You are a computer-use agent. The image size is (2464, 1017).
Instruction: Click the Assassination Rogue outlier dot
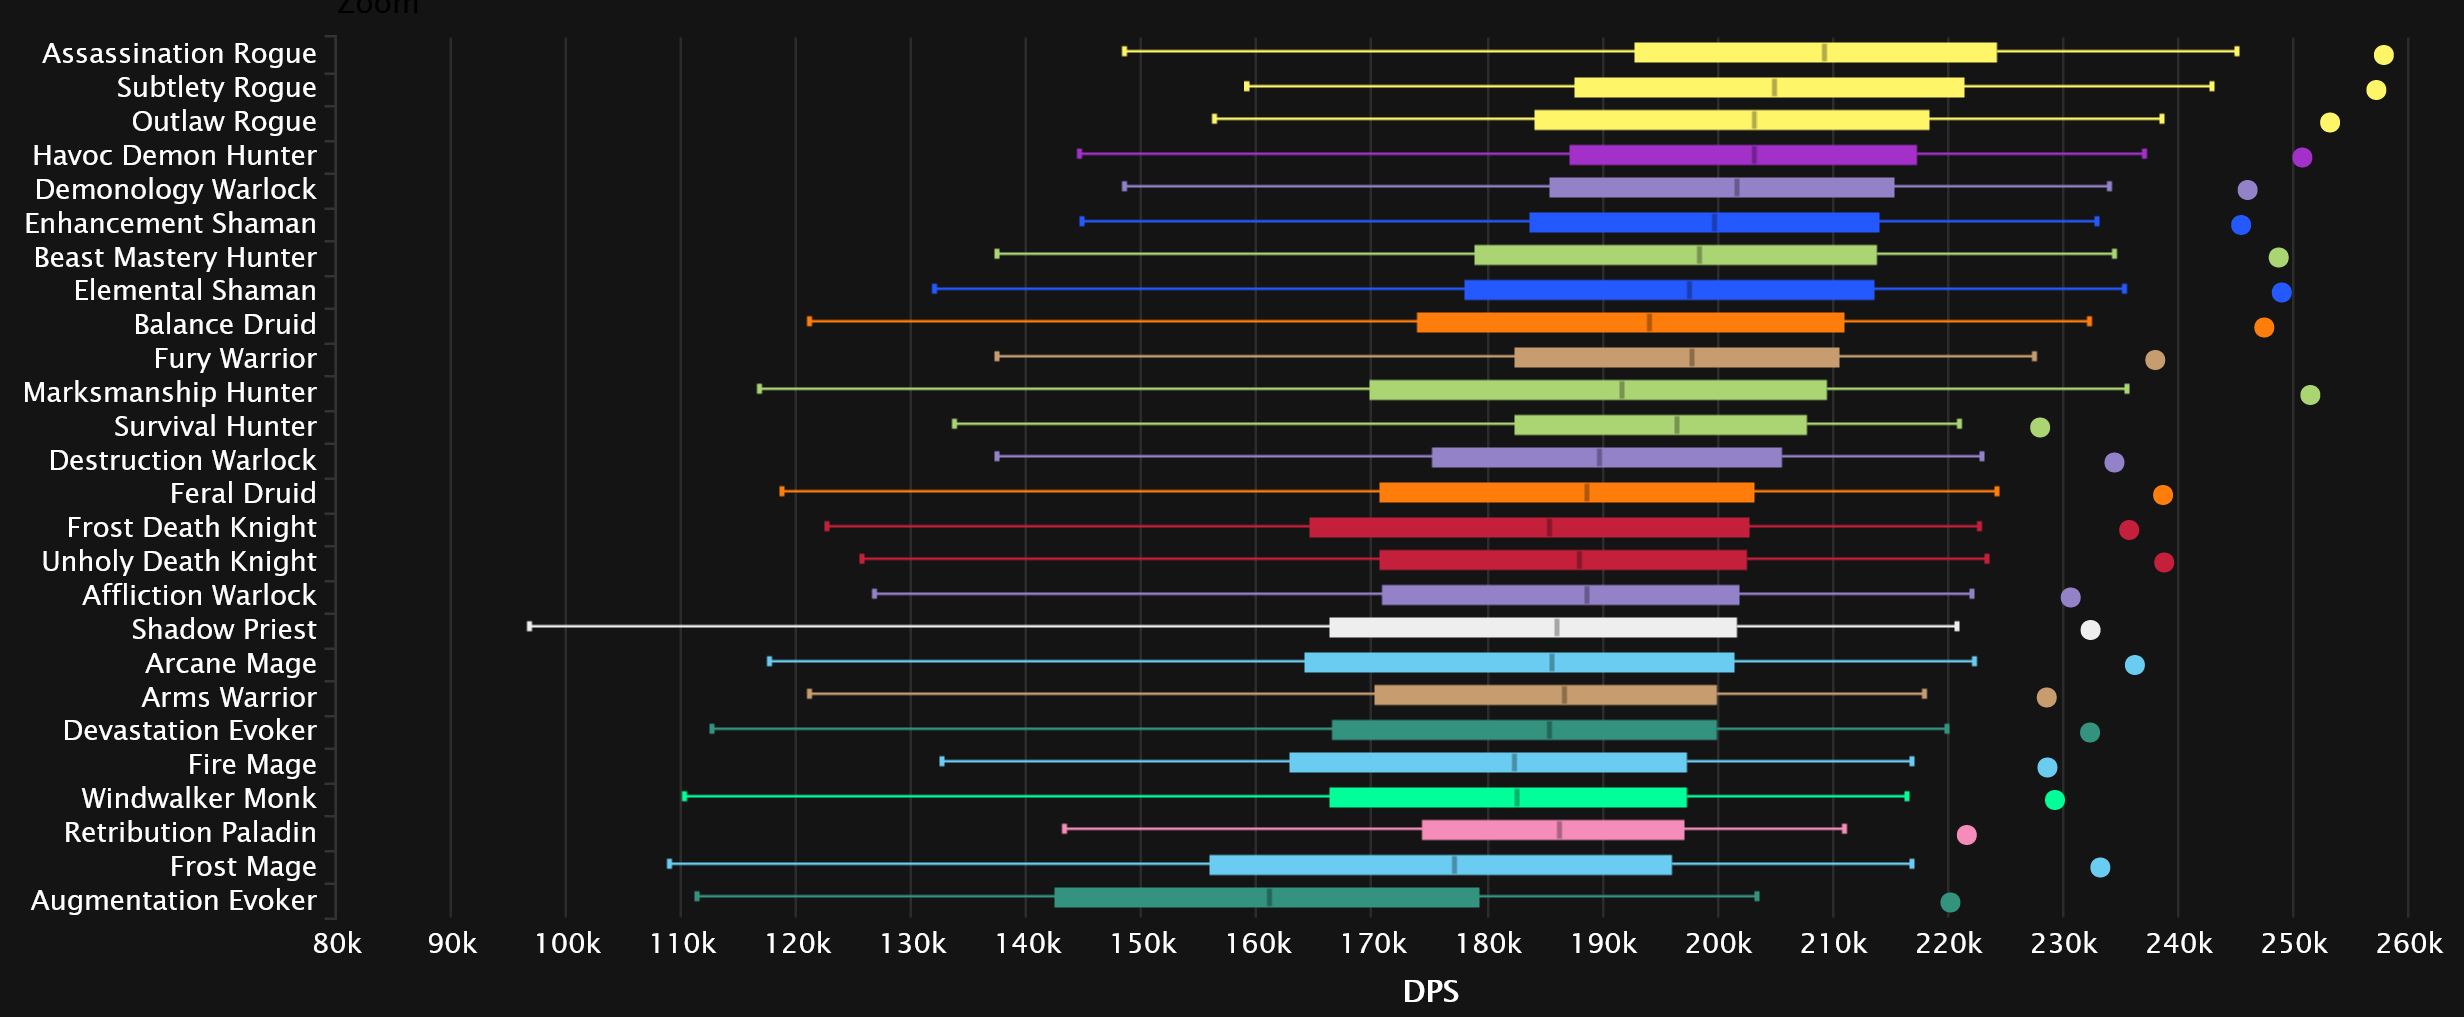pos(2384,55)
